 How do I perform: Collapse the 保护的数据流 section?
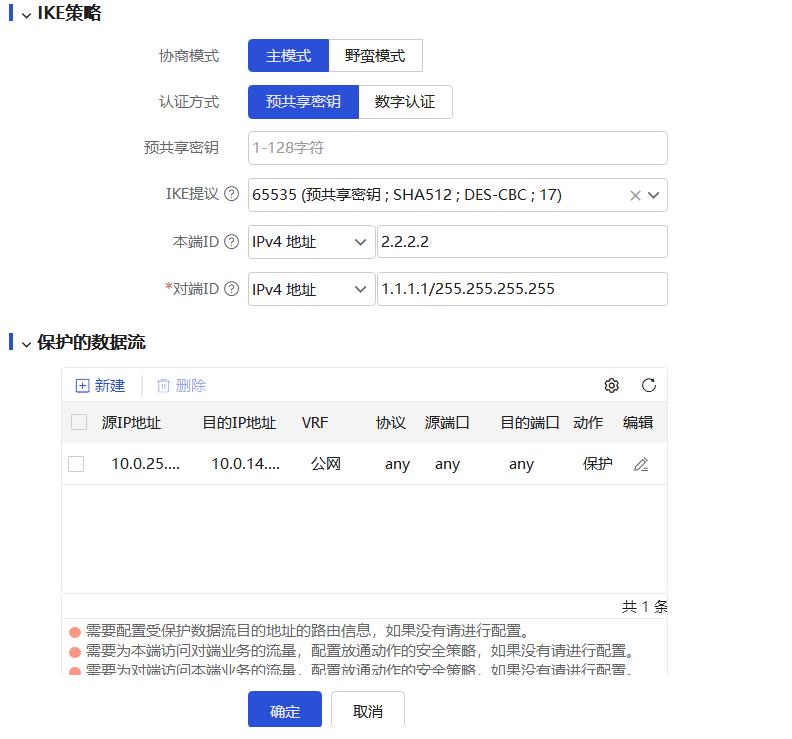coord(27,344)
